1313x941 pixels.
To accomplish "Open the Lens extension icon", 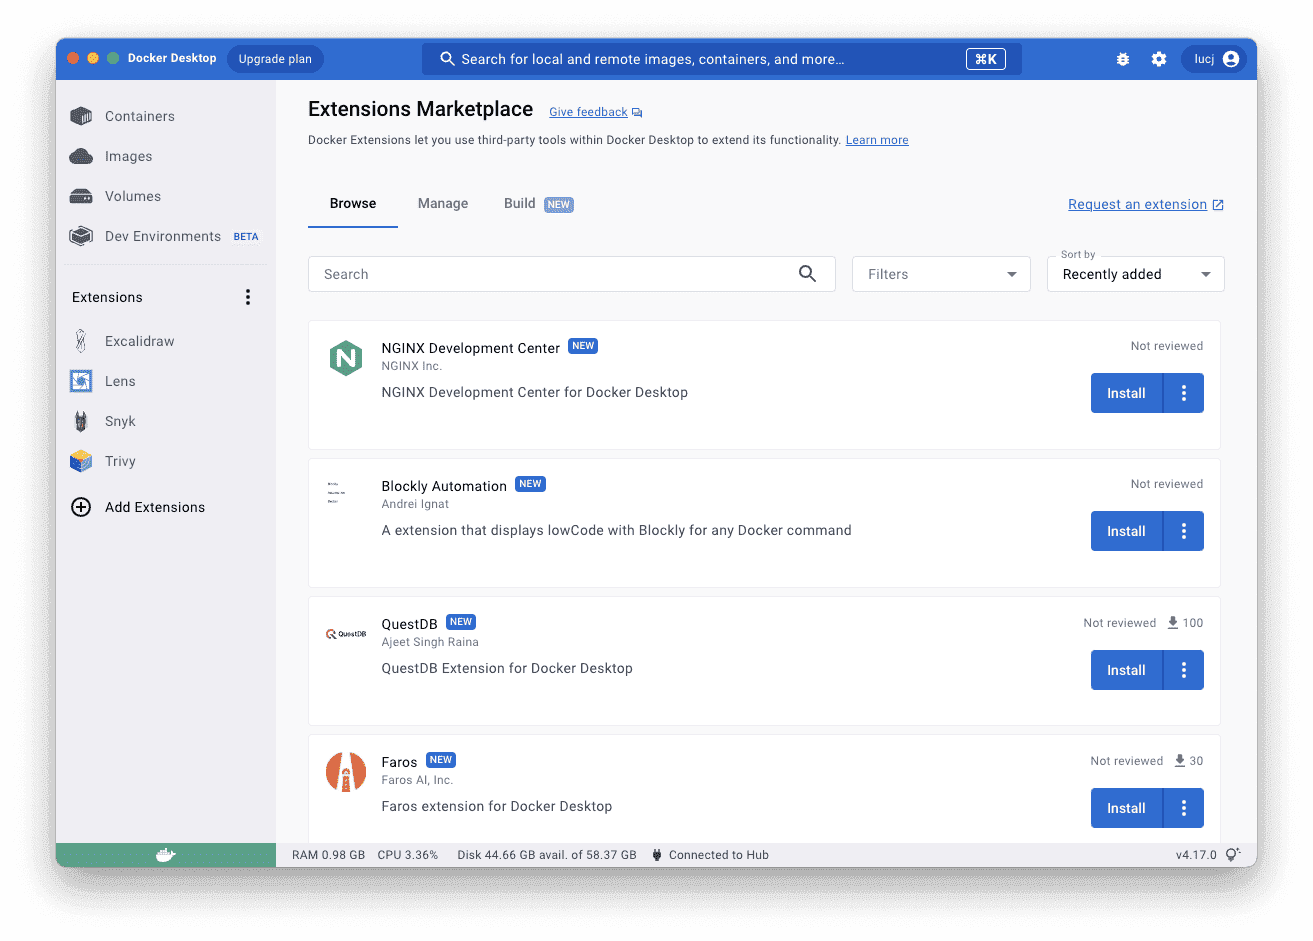I will 81,381.
